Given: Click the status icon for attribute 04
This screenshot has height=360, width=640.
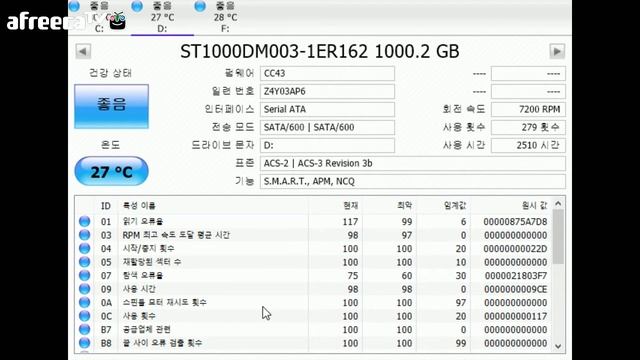Looking at the screenshot, I should (x=84, y=248).
